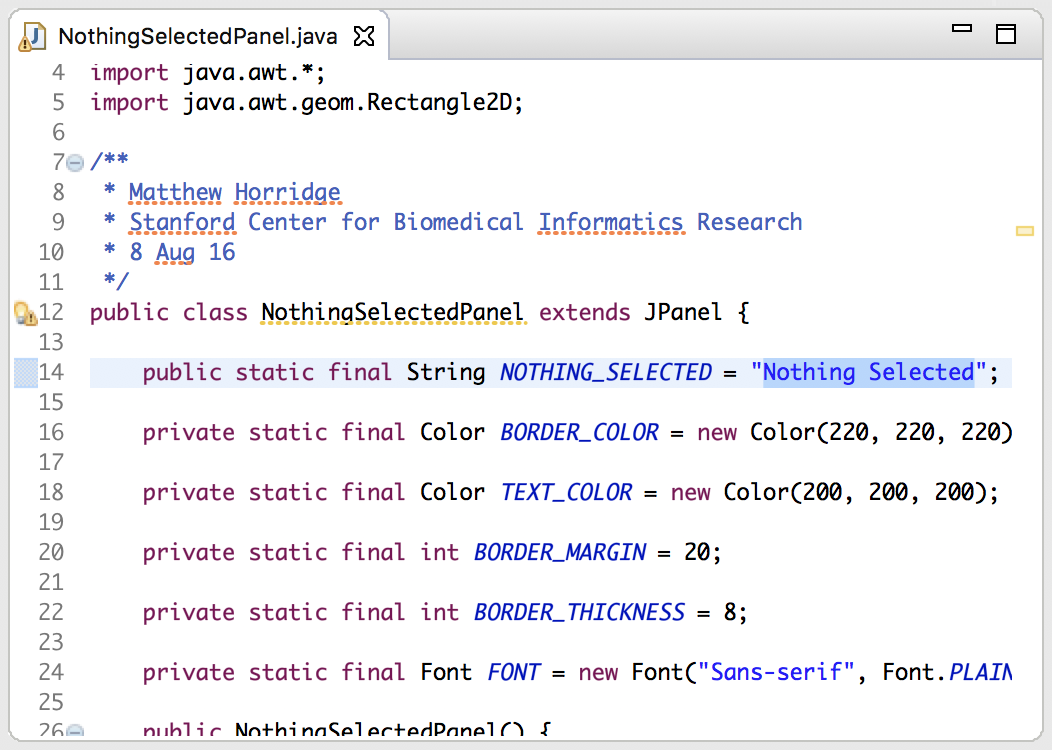Click the "Sans-serif" string literal
The width and height of the screenshot is (1052, 750).
776,672
